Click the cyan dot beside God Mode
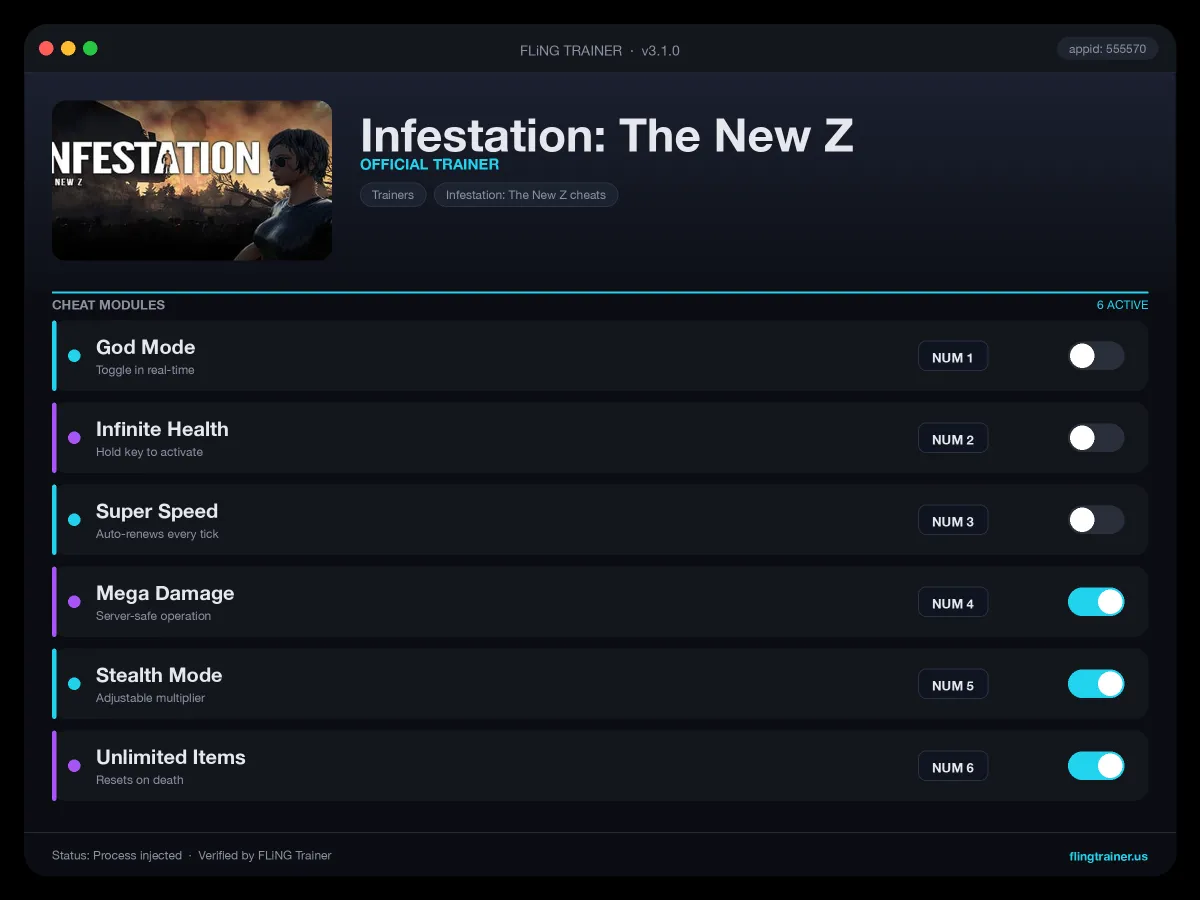Image resolution: width=1200 pixels, height=900 pixels. point(74,356)
